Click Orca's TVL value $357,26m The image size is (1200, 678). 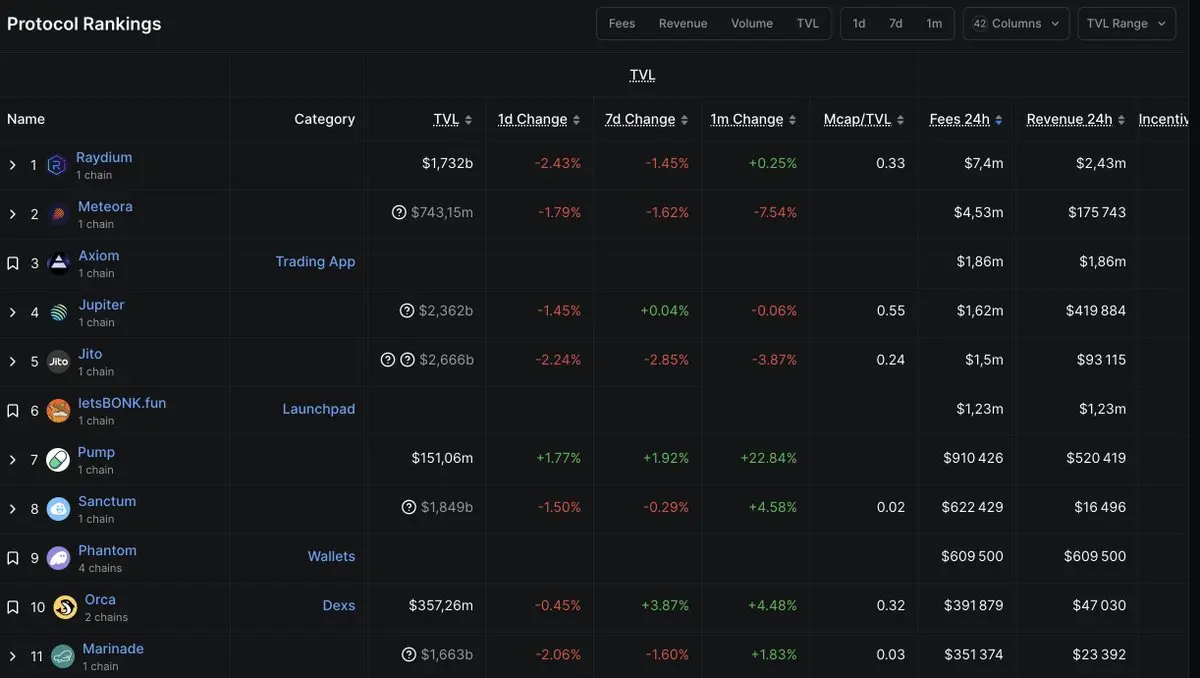coord(441,605)
